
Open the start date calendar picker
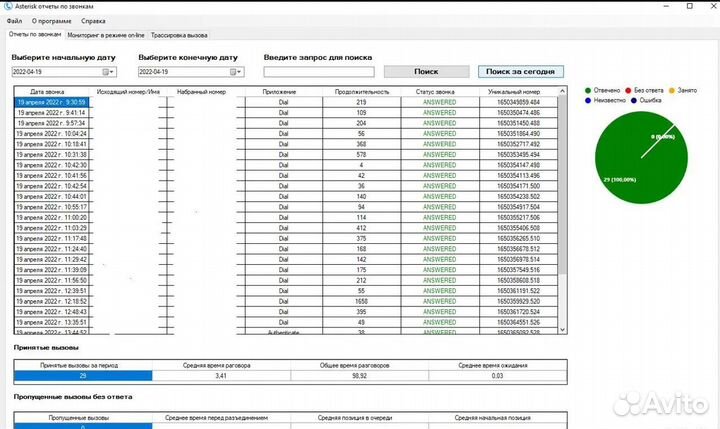pyautogui.click(x=111, y=72)
